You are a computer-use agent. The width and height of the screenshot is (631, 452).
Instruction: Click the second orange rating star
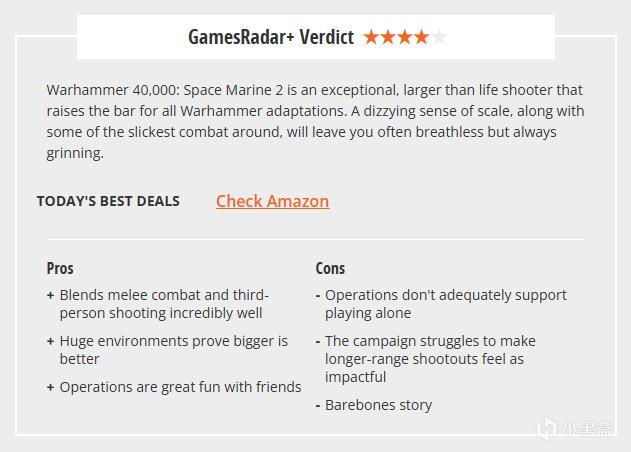388,38
